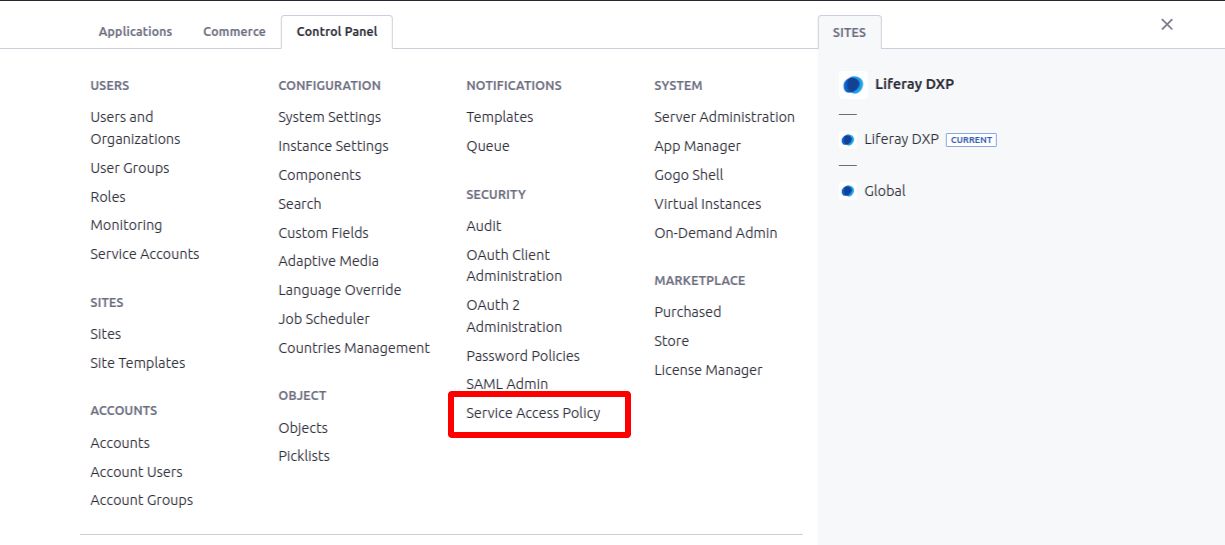The height and width of the screenshot is (545, 1225).
Task: Click the CONFIGURATION section heading
Action: point(329,86)
